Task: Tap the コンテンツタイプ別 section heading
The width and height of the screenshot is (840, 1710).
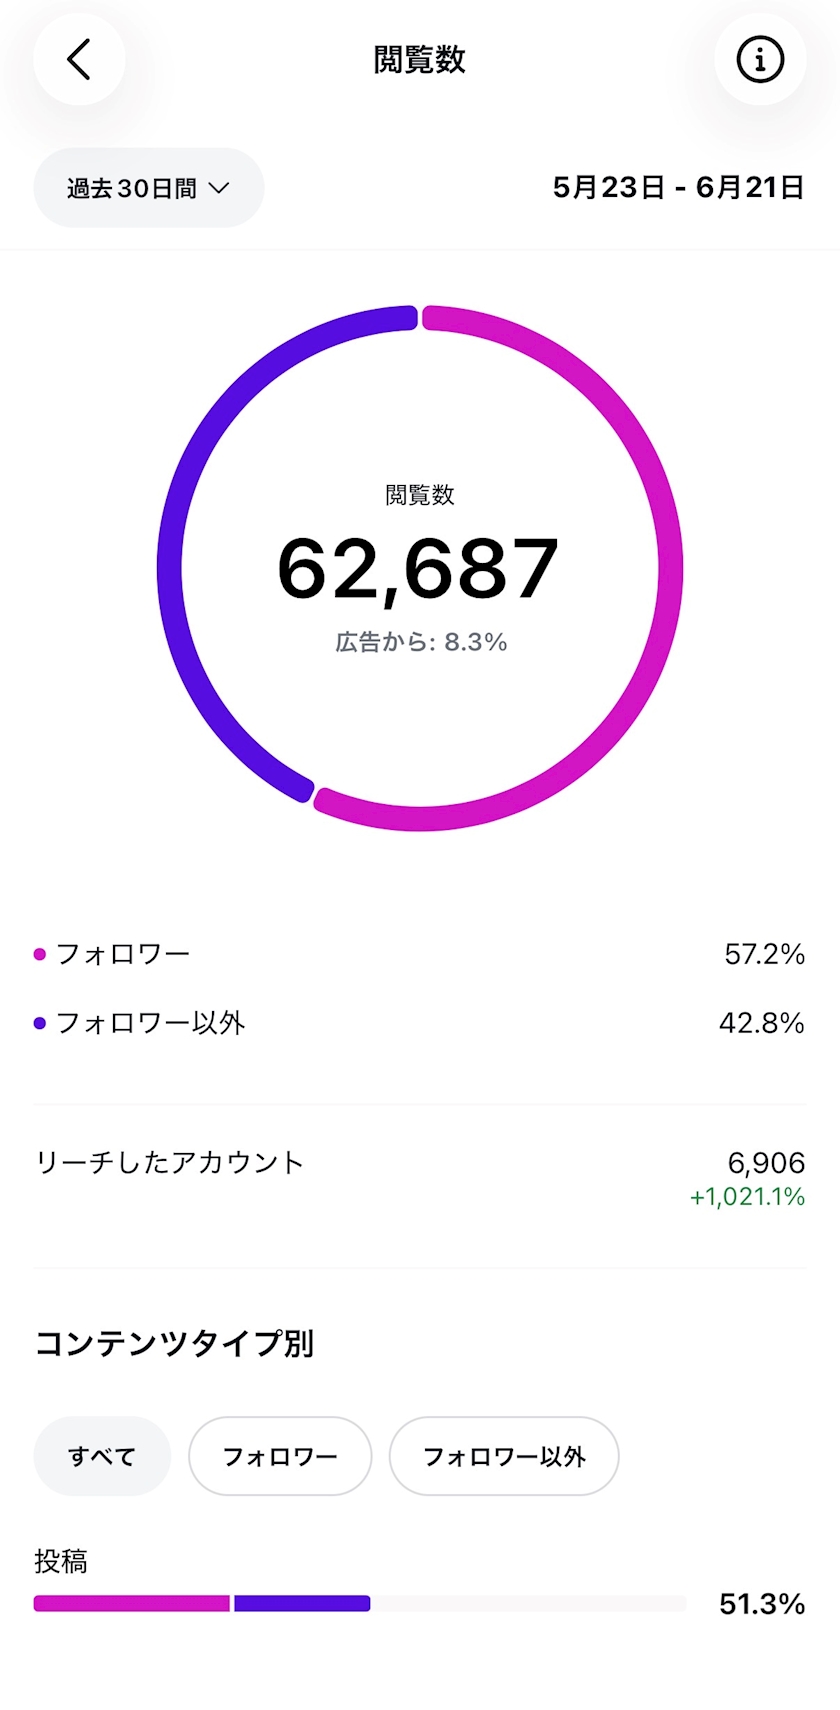Action: pyautogui.click(x=175, y=1343)
